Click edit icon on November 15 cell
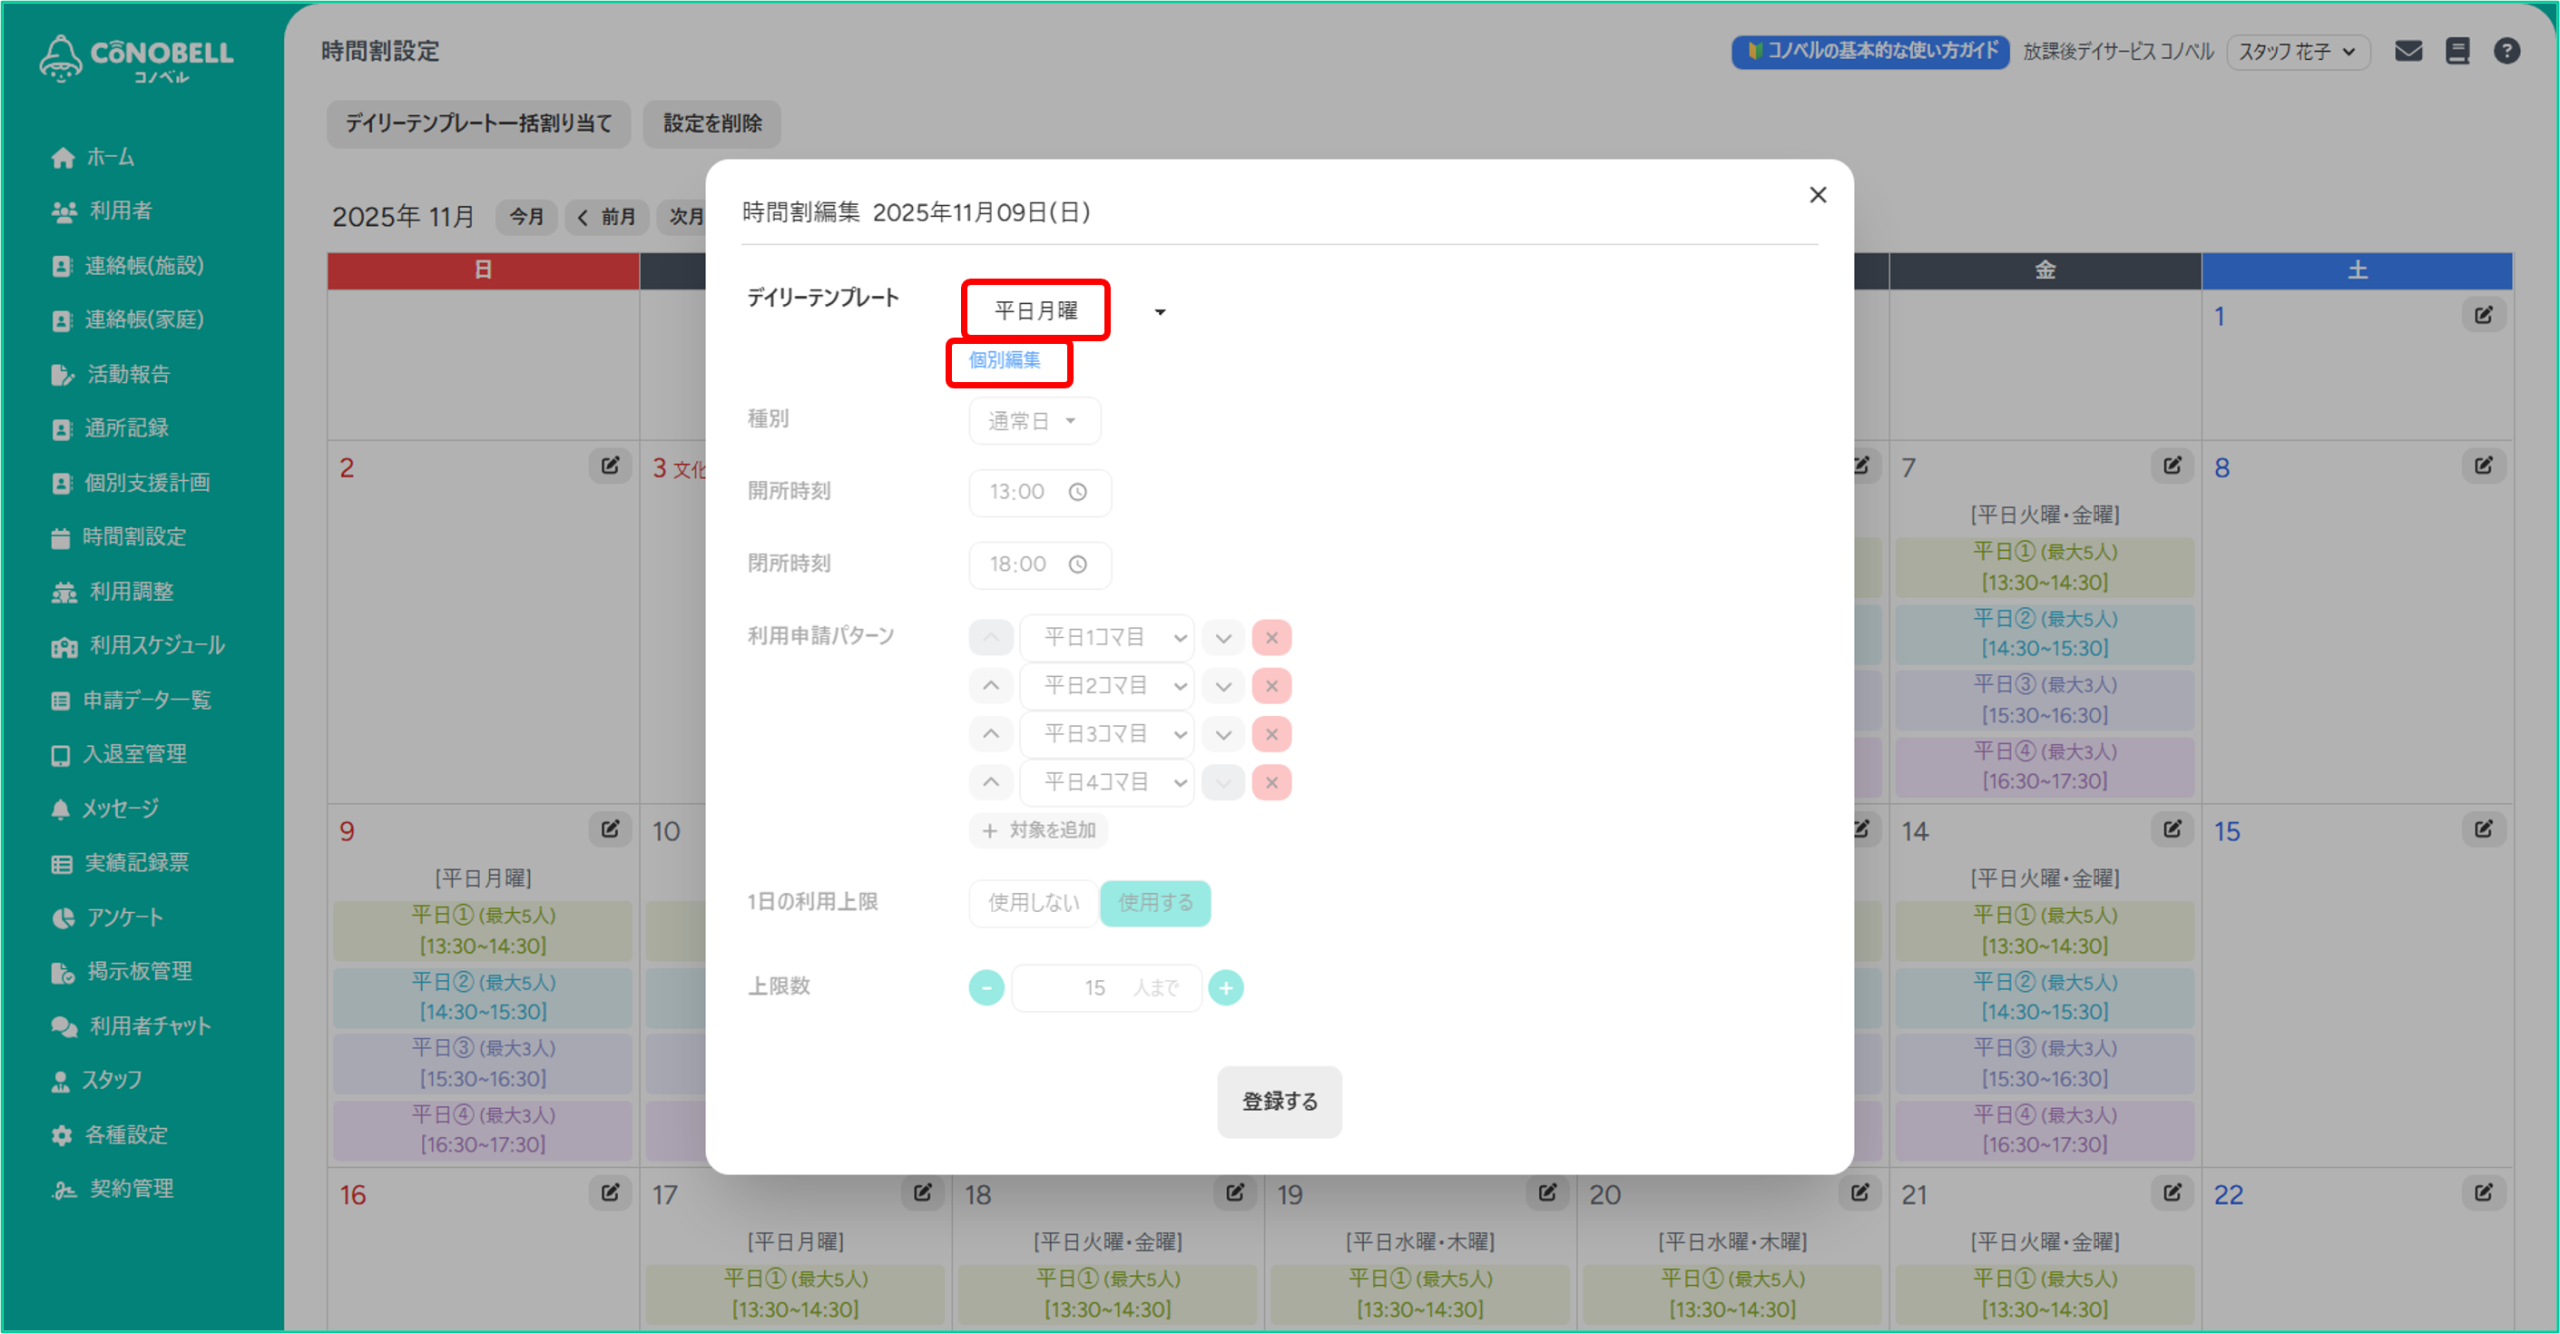The height and width of the screenshot is (1334, 2560). (2483, 830)
